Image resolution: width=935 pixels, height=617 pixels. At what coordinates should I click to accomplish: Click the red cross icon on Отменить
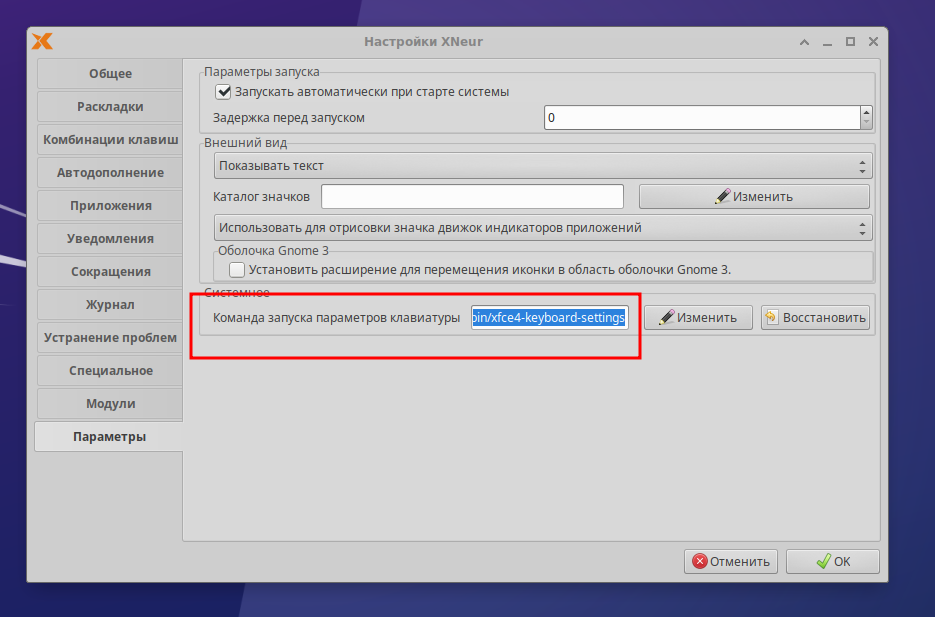(x=701, y=561)
